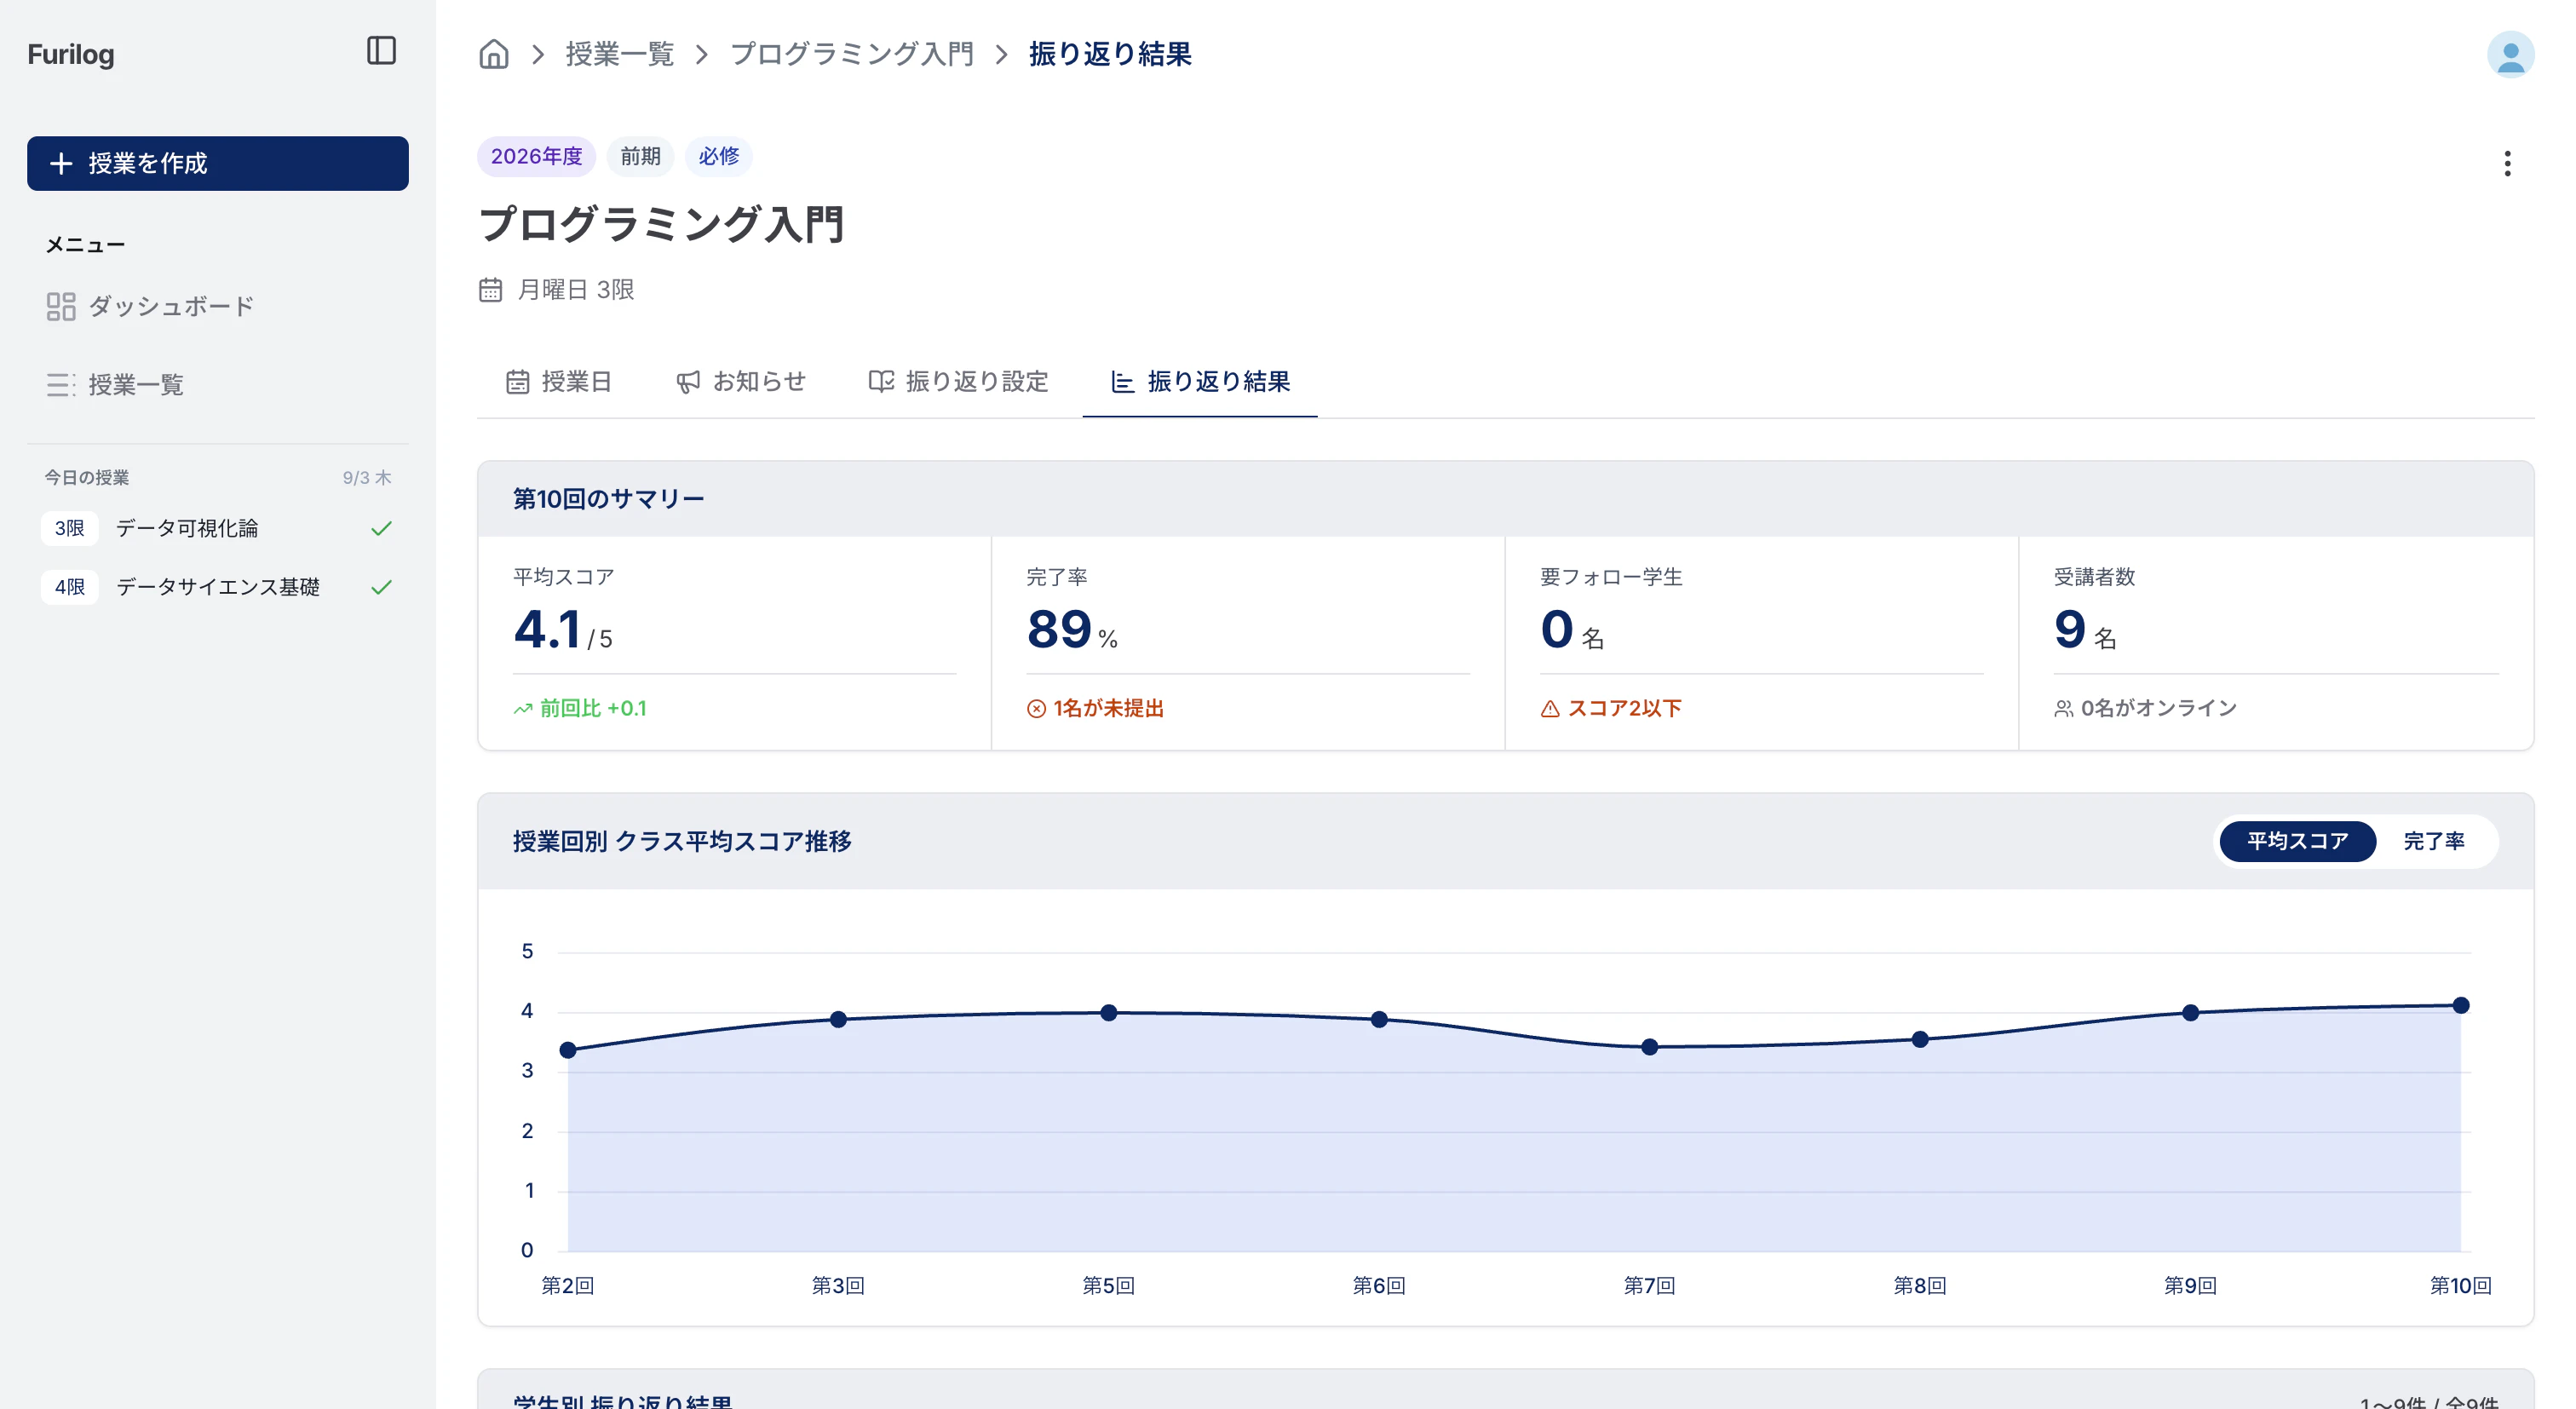Screen dimensions: 2576x1409
Task: Click the 授業を作成 button
Action: [x=218, y=163]
